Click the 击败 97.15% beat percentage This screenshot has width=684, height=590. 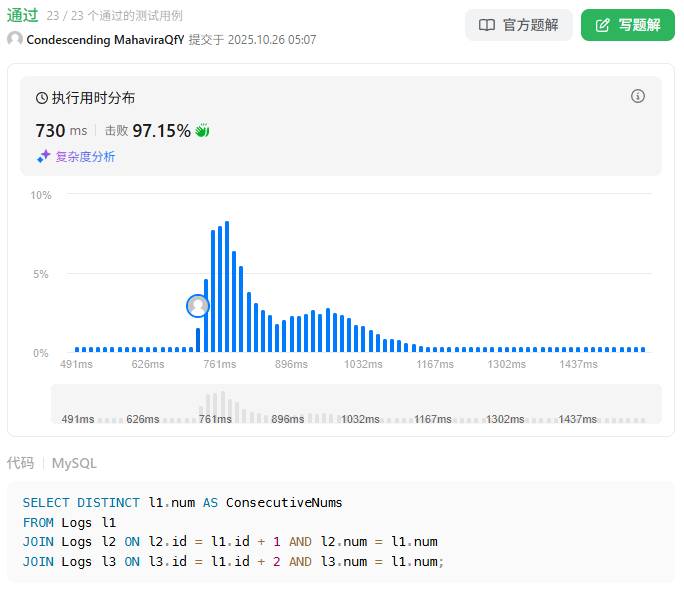tap(148, 131)
